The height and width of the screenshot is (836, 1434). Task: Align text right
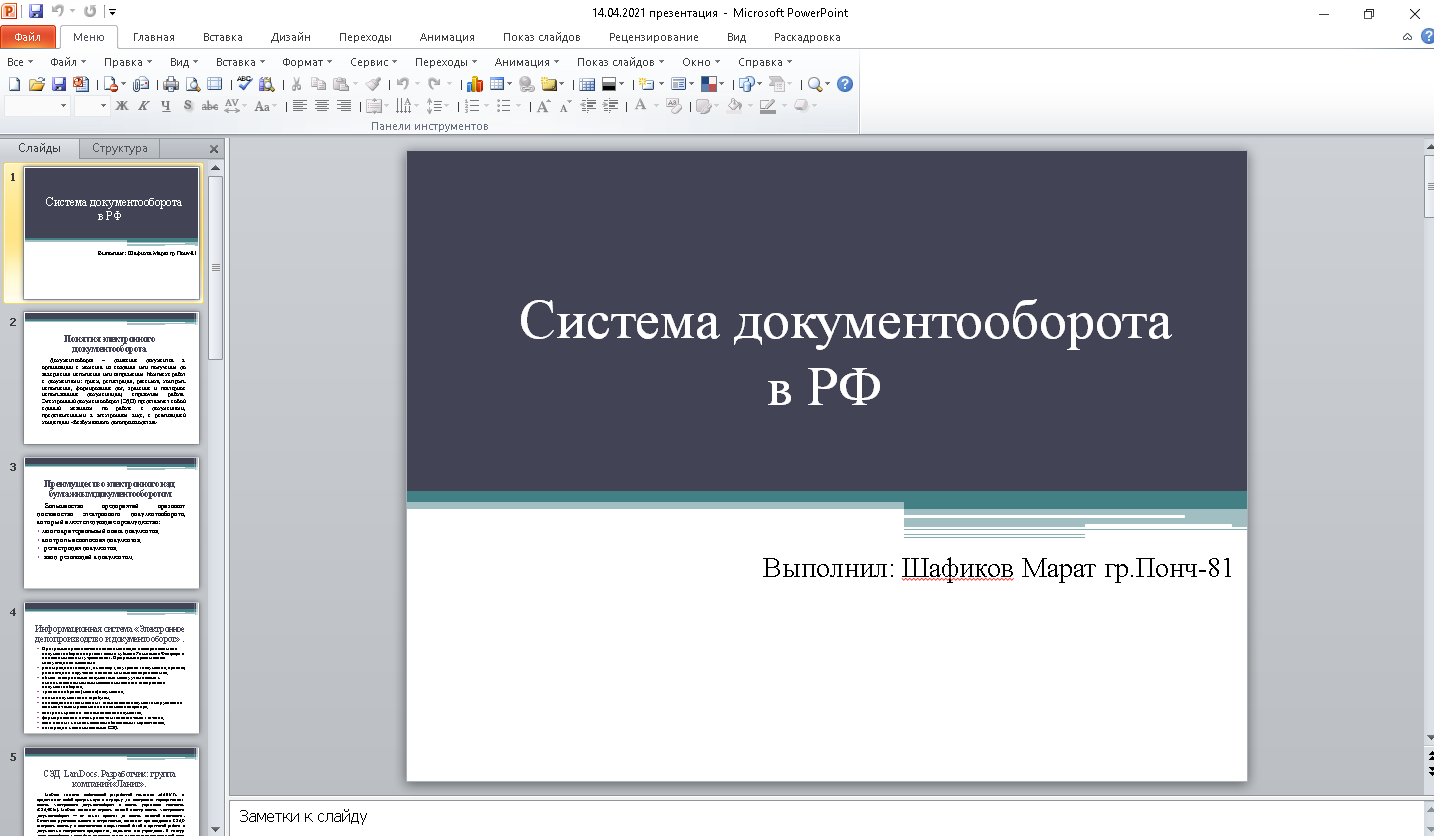point(343,106)
